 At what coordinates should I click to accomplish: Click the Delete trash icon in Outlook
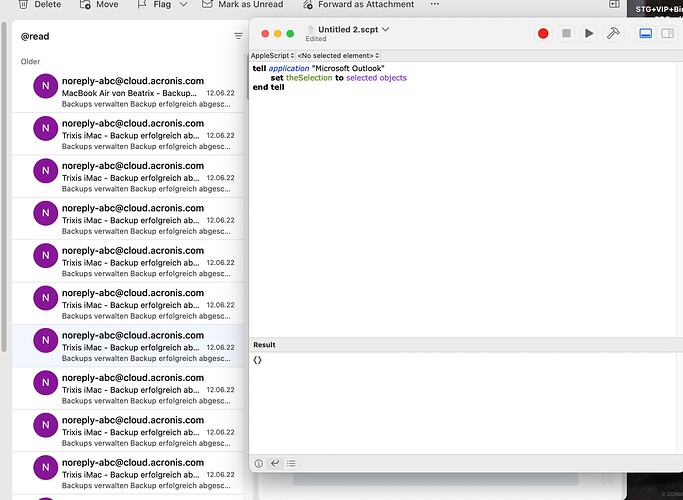pos(24,4)
